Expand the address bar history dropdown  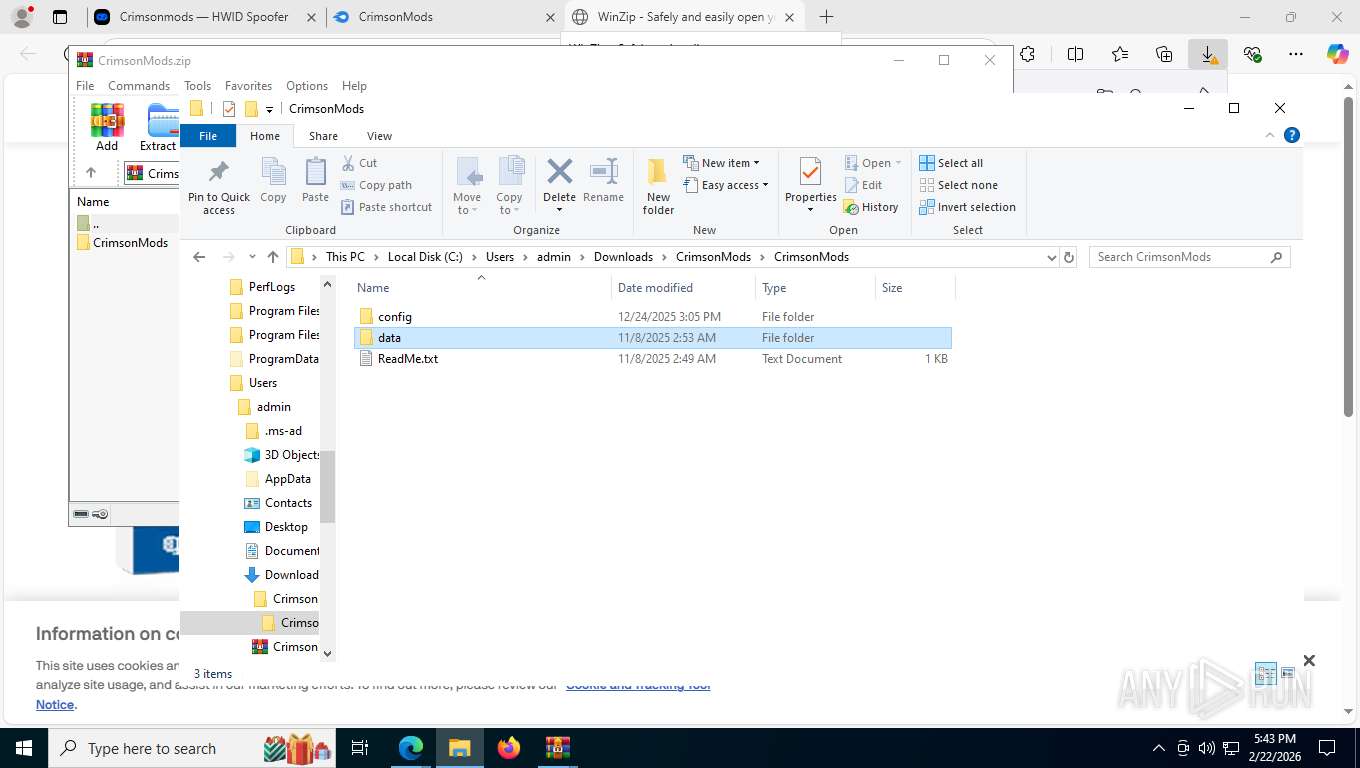(1051, 257)
